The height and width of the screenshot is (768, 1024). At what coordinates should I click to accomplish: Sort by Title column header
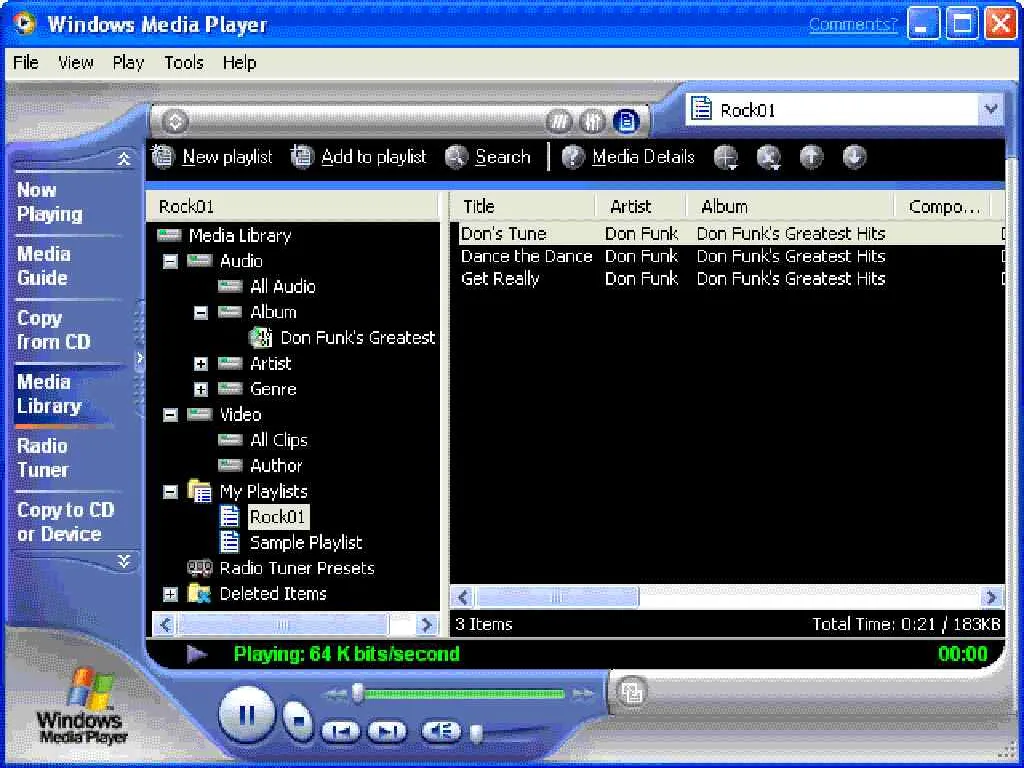[x=522, y=206]
